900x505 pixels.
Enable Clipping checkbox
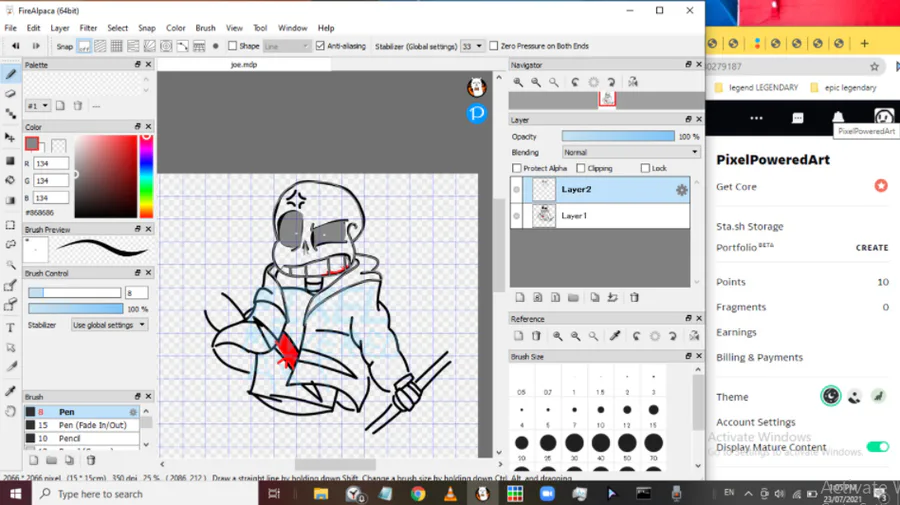[581, 168]
